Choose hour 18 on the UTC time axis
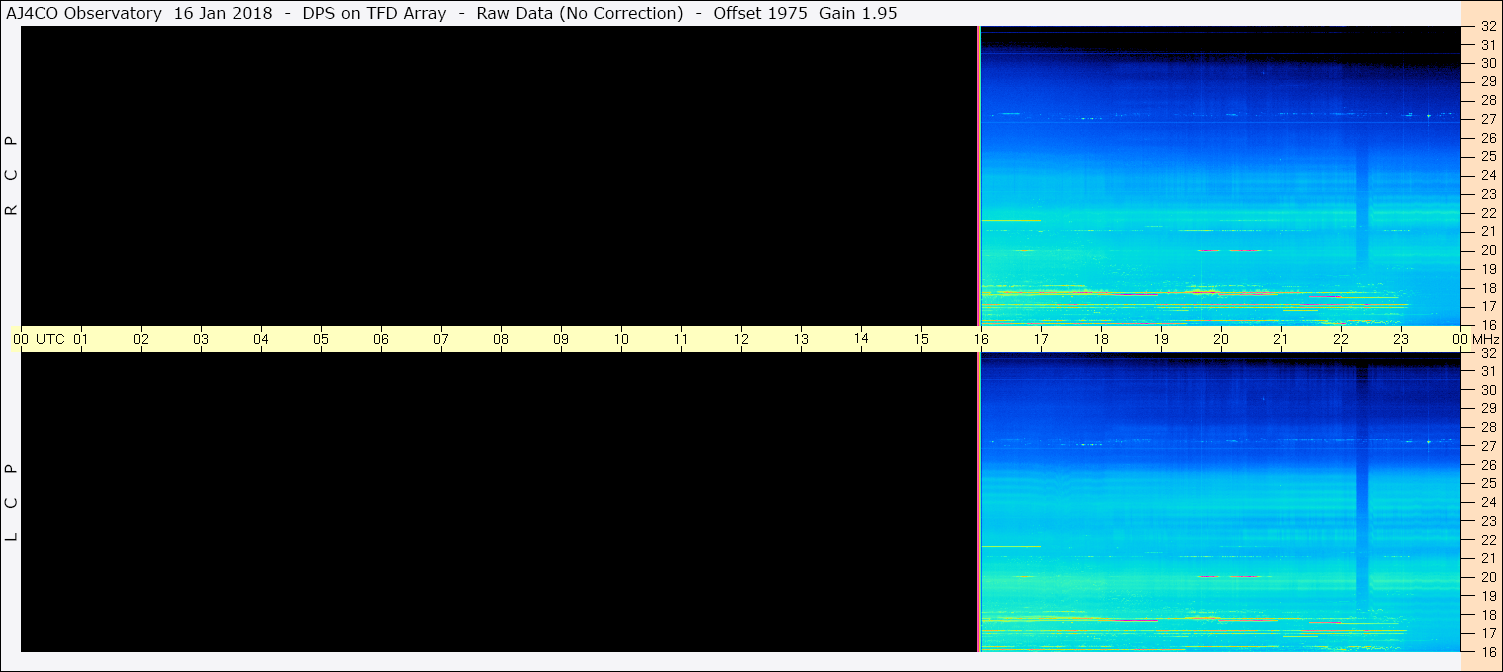This screenshot has height=672, width=1503. pyautogui.click(x=1101, y=339)
